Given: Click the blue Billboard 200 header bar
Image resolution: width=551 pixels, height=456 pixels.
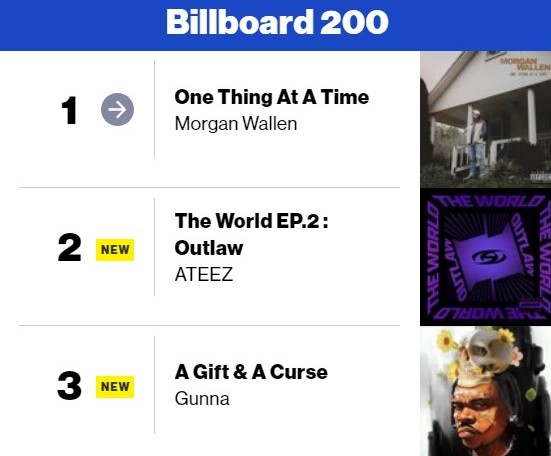Looking at the screenshot, I should coord(276,25).
